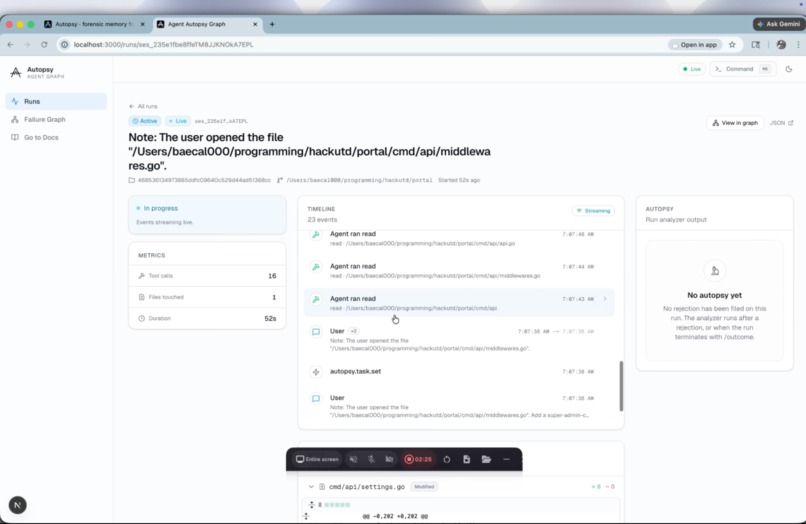This screenshot has height=524, width=806.
Task: Toggle camera in recorder bar
Action: point(389,459)
